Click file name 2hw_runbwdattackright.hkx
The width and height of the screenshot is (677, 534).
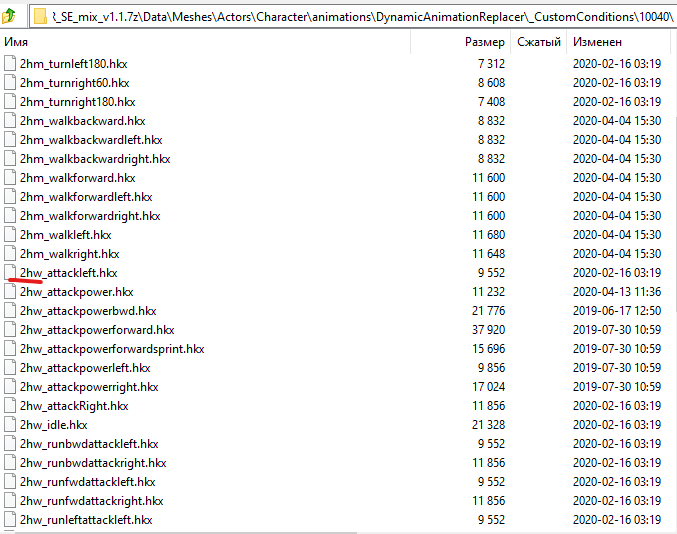[93, 463]
